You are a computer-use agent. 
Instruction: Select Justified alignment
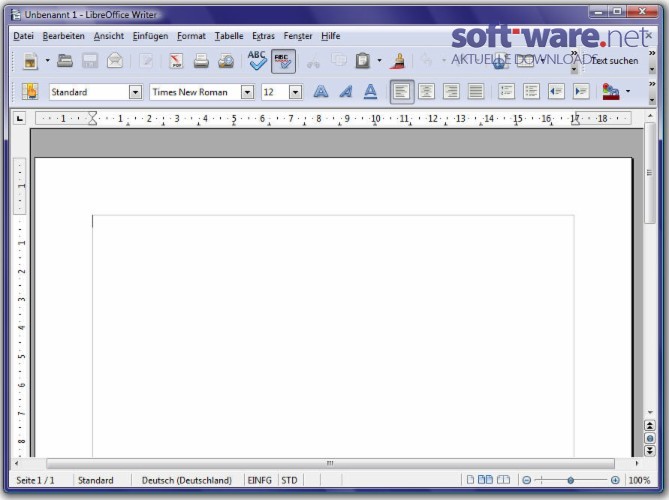tap(476, 92)
